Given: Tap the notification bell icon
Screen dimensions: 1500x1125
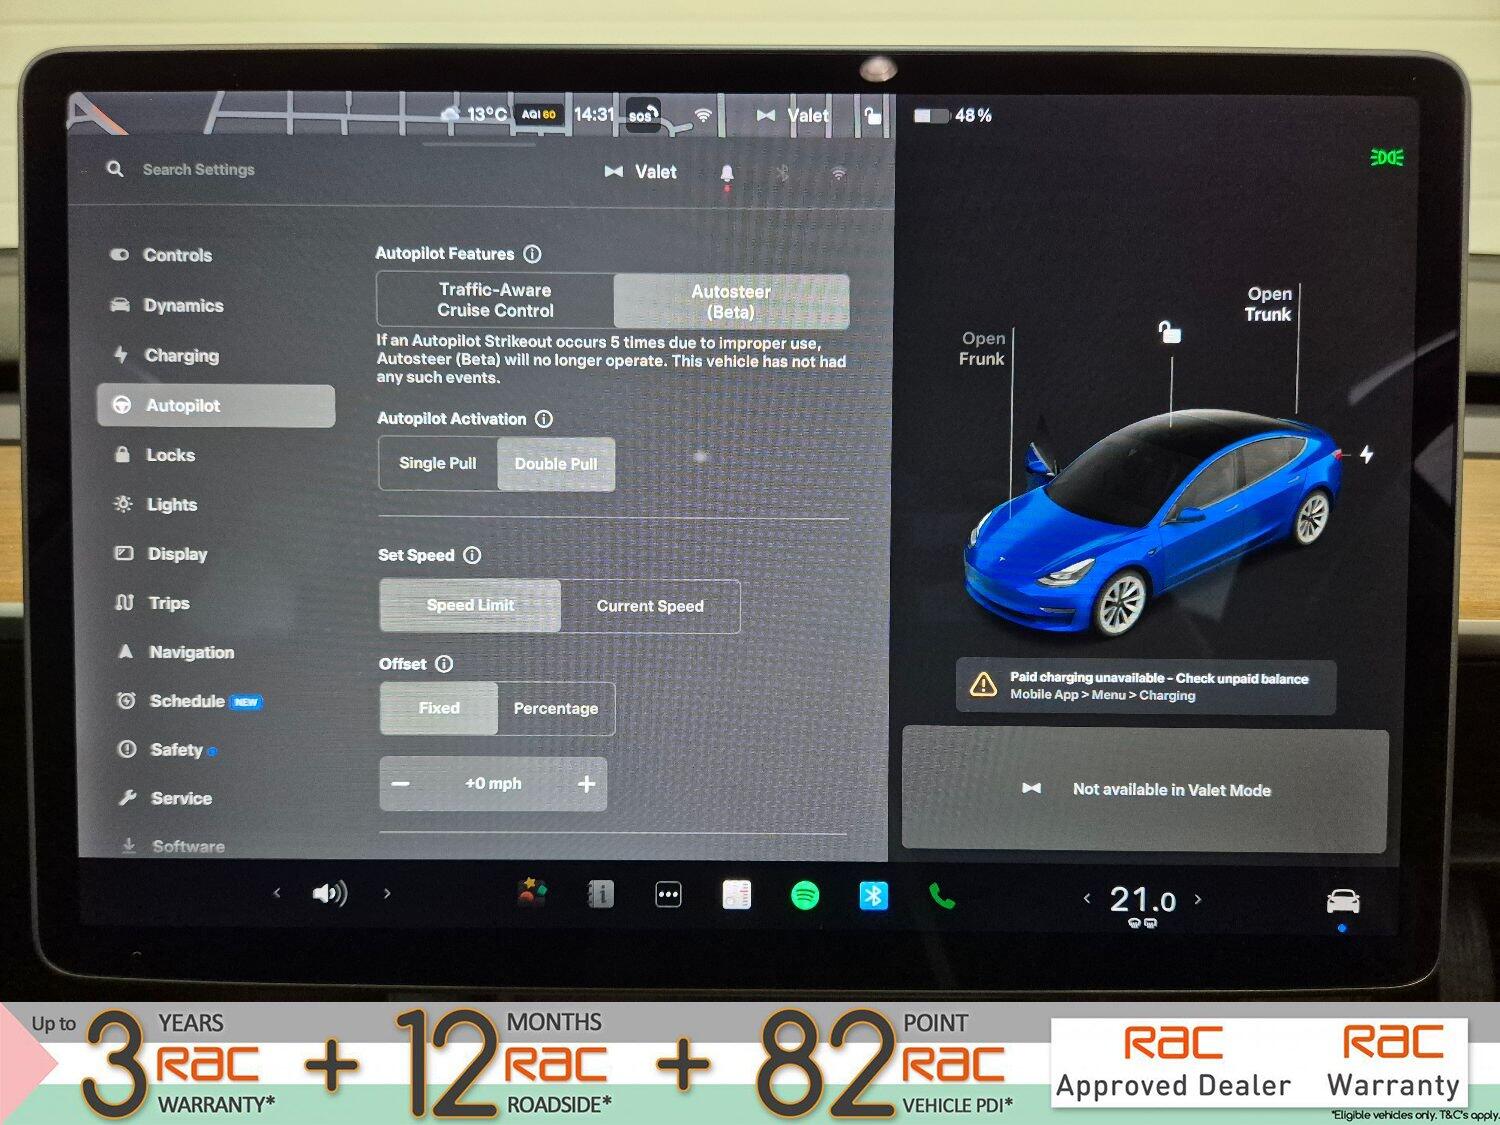Looking at the screenshot, I should pyautogui.click(x=727, y=173).
